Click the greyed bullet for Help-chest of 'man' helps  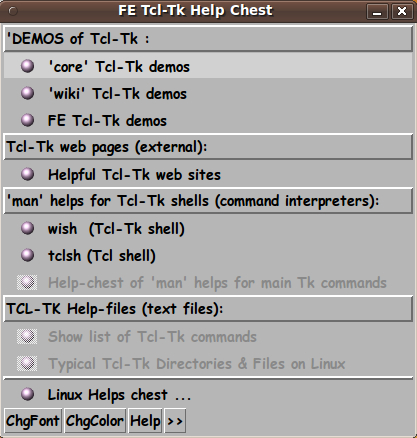pyautogui.click(x=27, y=282)
